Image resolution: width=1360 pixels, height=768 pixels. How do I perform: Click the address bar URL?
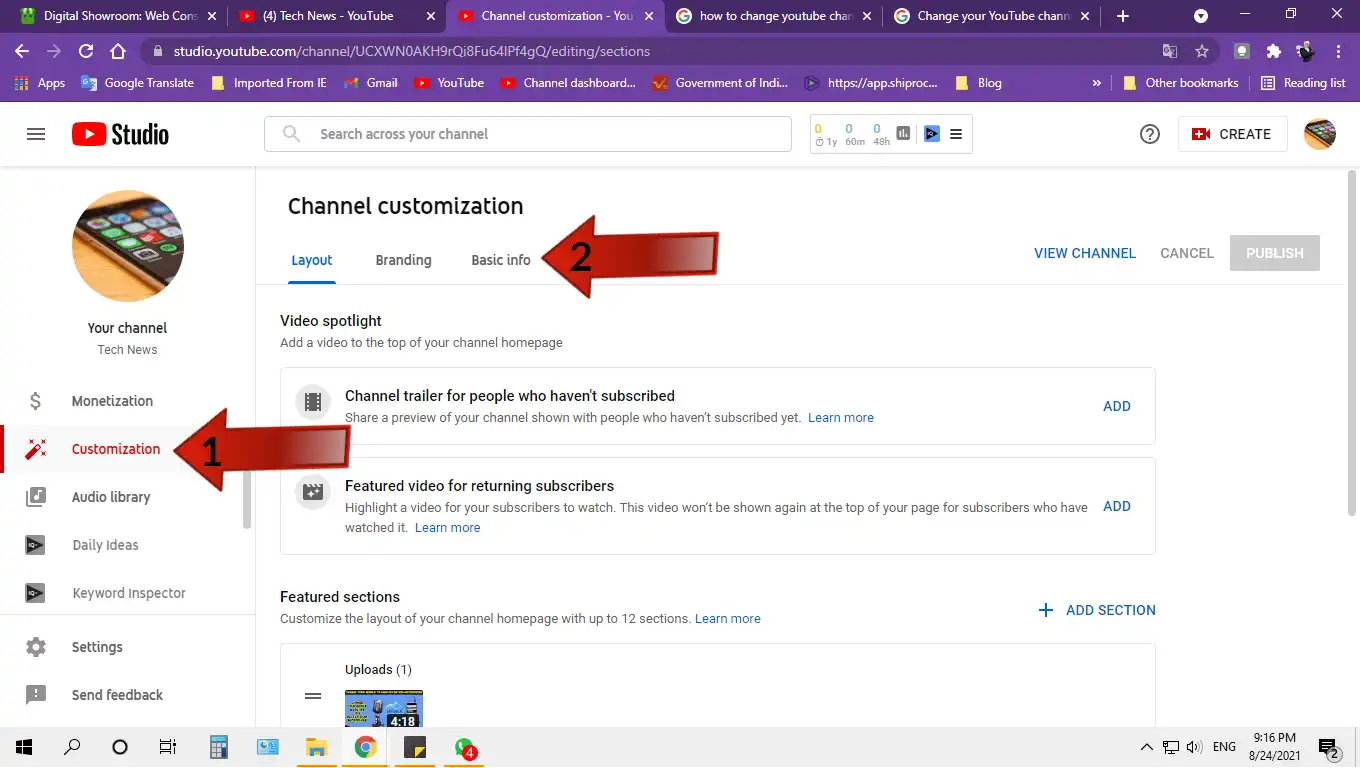pos(411,51)
